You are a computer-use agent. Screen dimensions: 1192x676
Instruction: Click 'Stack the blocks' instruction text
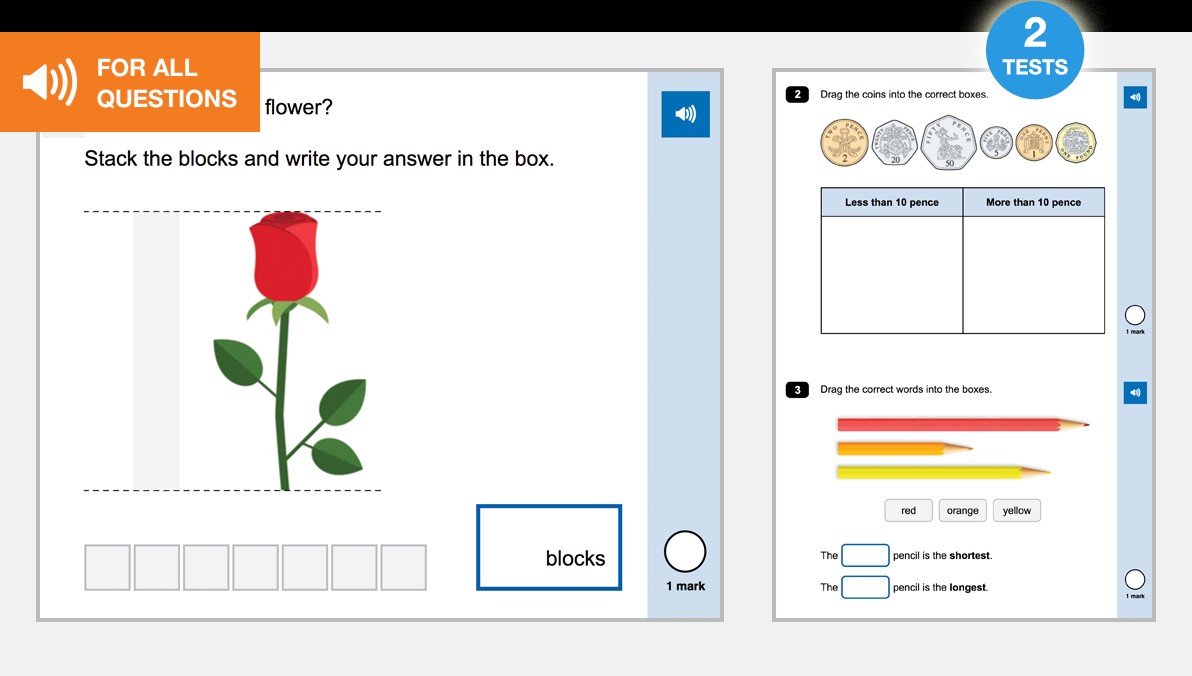pyautogui.click(x=319, y=159)
